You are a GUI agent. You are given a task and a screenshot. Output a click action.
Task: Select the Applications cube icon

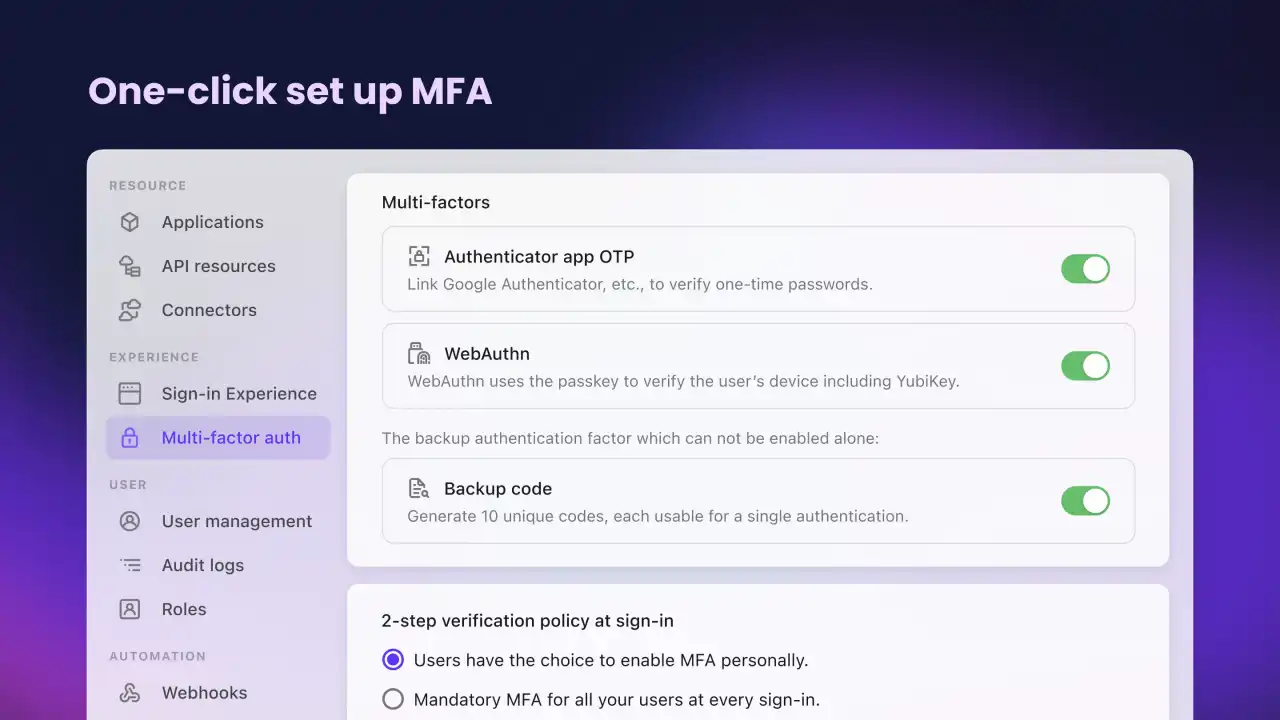130,222
